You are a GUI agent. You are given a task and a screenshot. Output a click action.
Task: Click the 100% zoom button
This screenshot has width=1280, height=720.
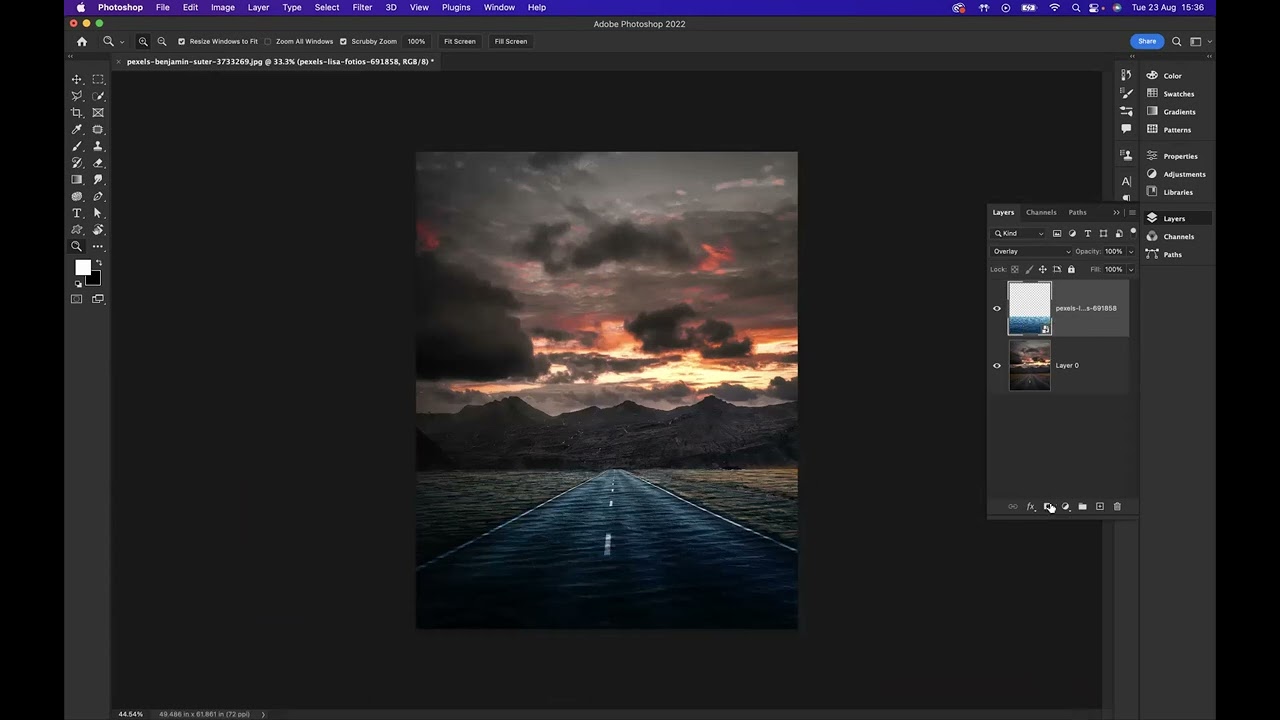(x=416, y=41)
